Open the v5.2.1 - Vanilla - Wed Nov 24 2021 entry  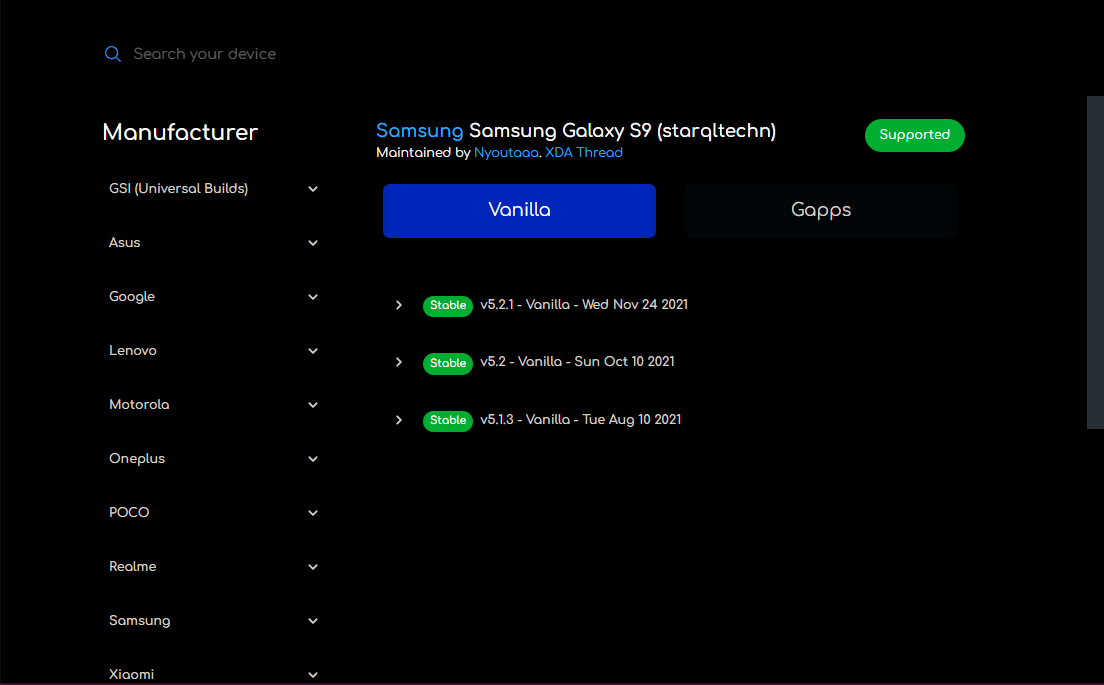tap(584, 304)
